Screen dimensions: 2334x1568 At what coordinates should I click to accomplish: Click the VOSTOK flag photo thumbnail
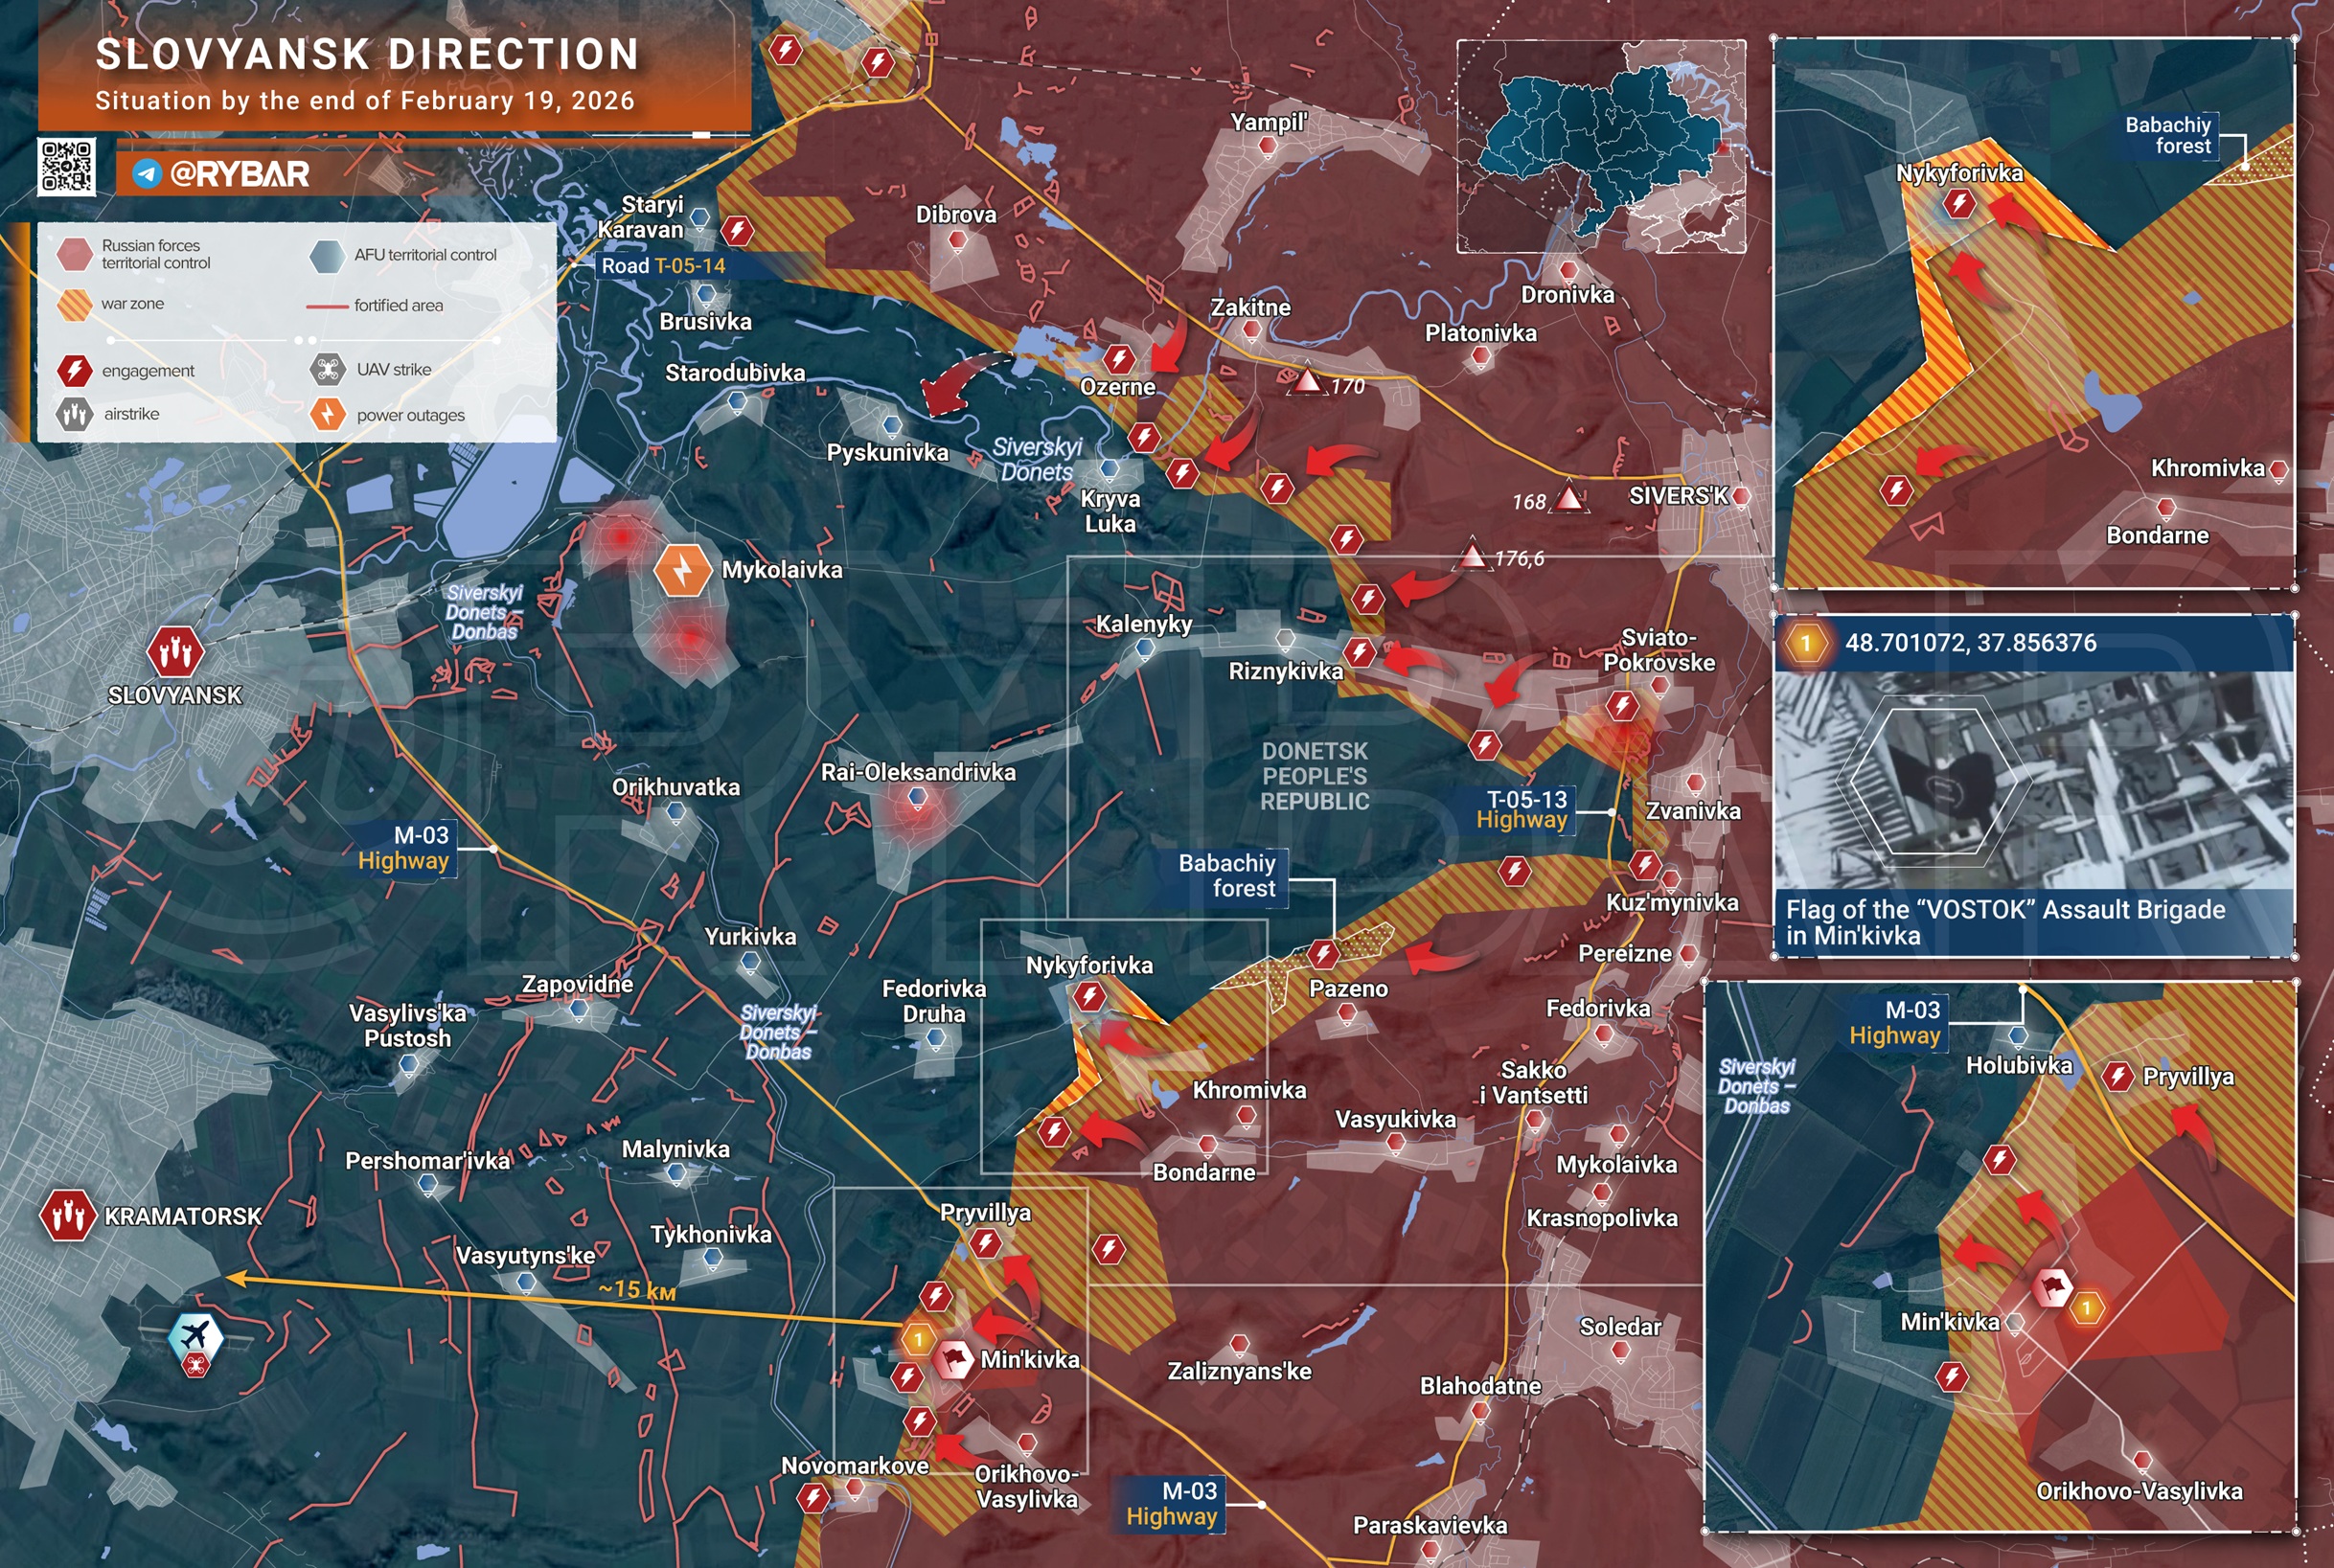(2033, 780)
